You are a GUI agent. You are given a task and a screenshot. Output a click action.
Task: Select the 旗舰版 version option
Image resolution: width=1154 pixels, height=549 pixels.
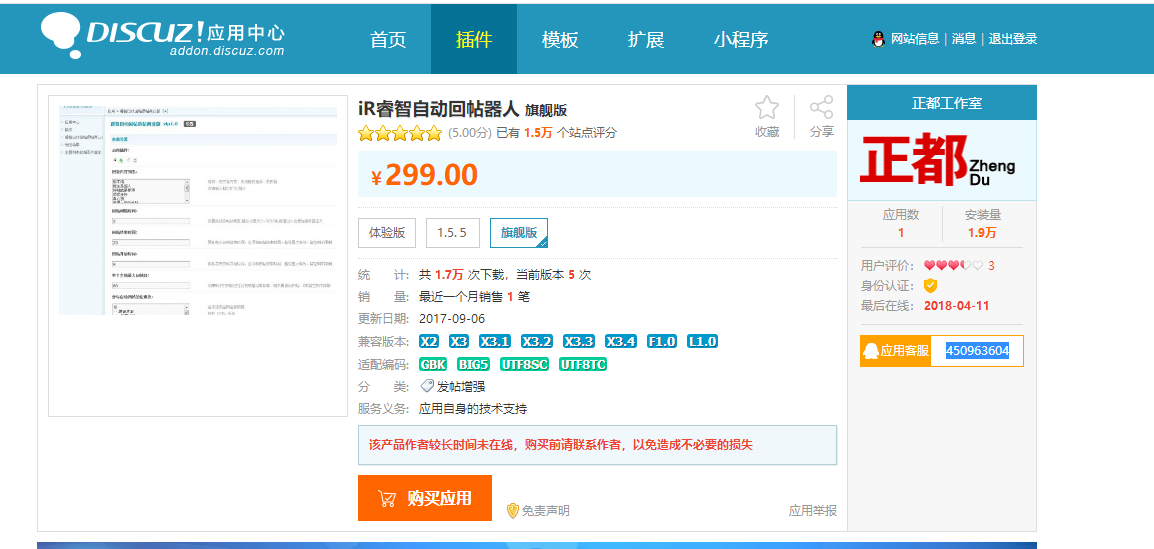click(519, 233)
